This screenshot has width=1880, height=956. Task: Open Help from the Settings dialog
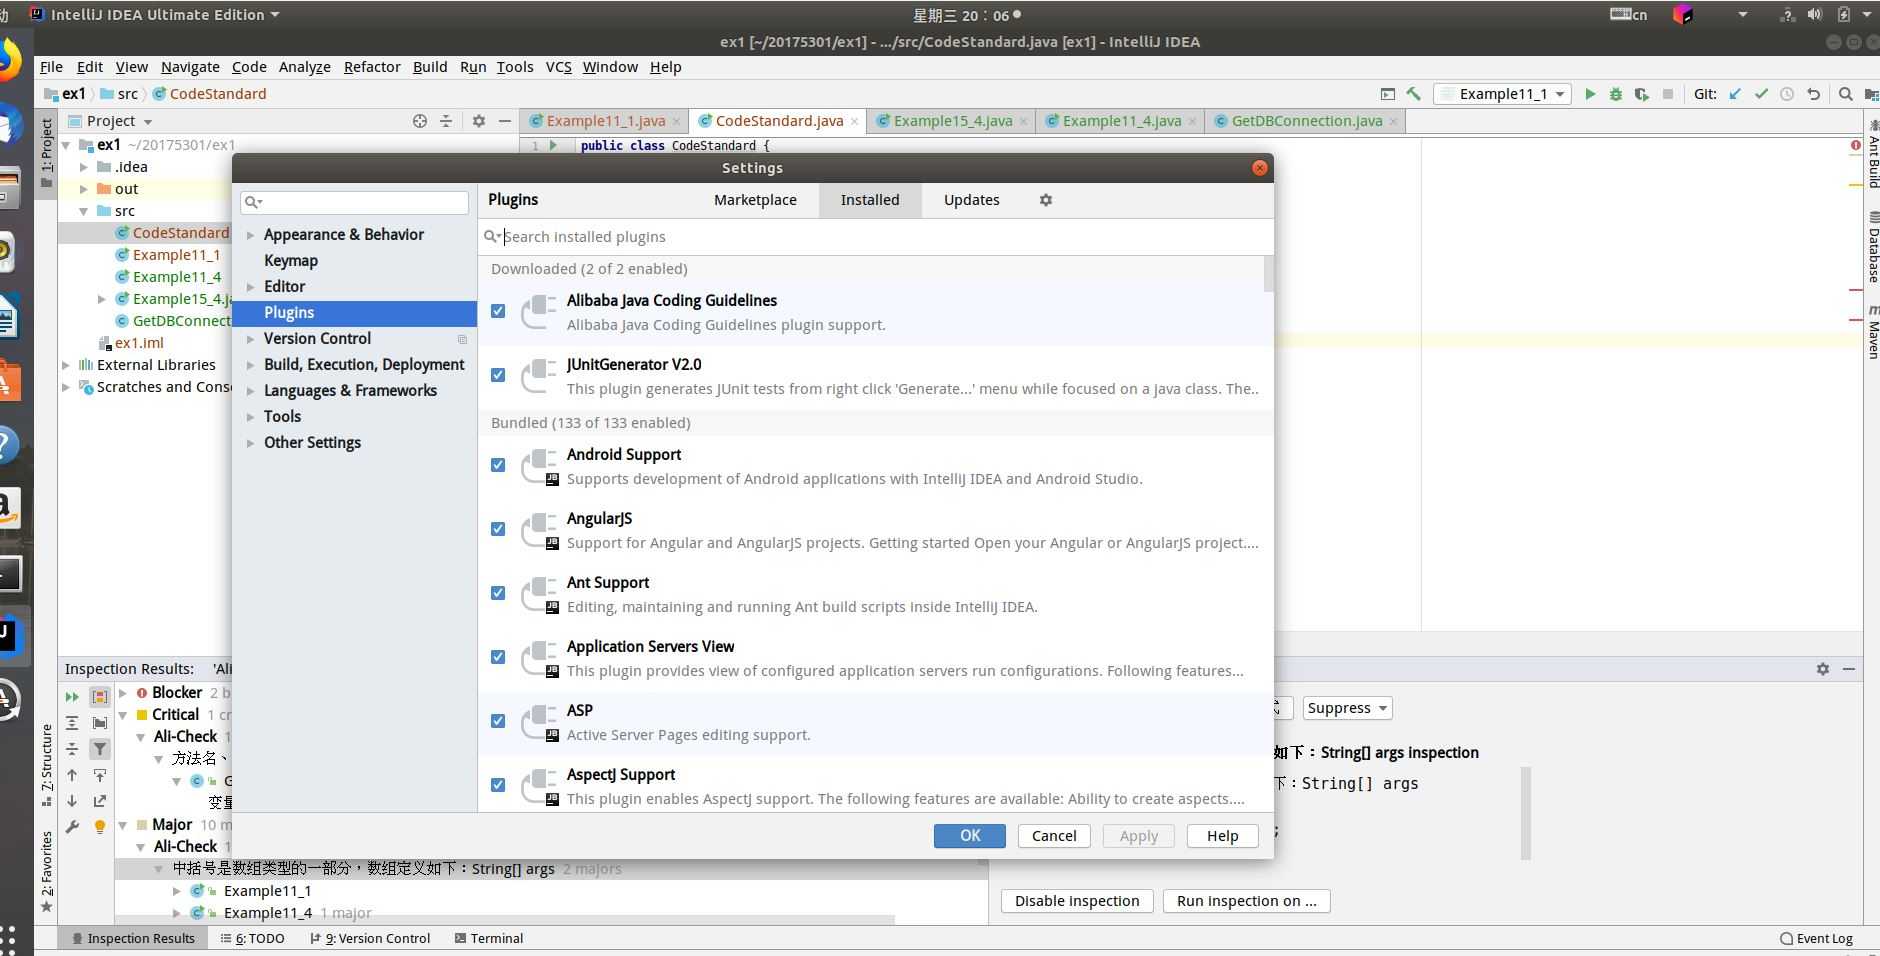(1222, 836)
